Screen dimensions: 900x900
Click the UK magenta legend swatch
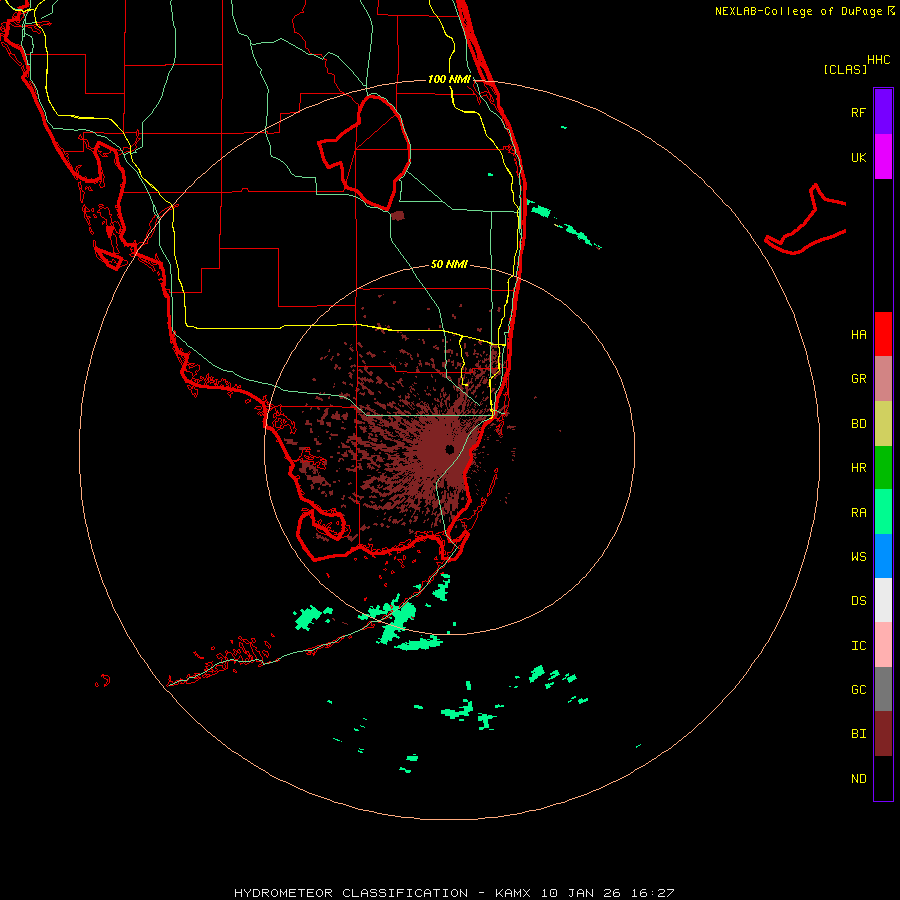pyautogui.click(x=883, y=157)
